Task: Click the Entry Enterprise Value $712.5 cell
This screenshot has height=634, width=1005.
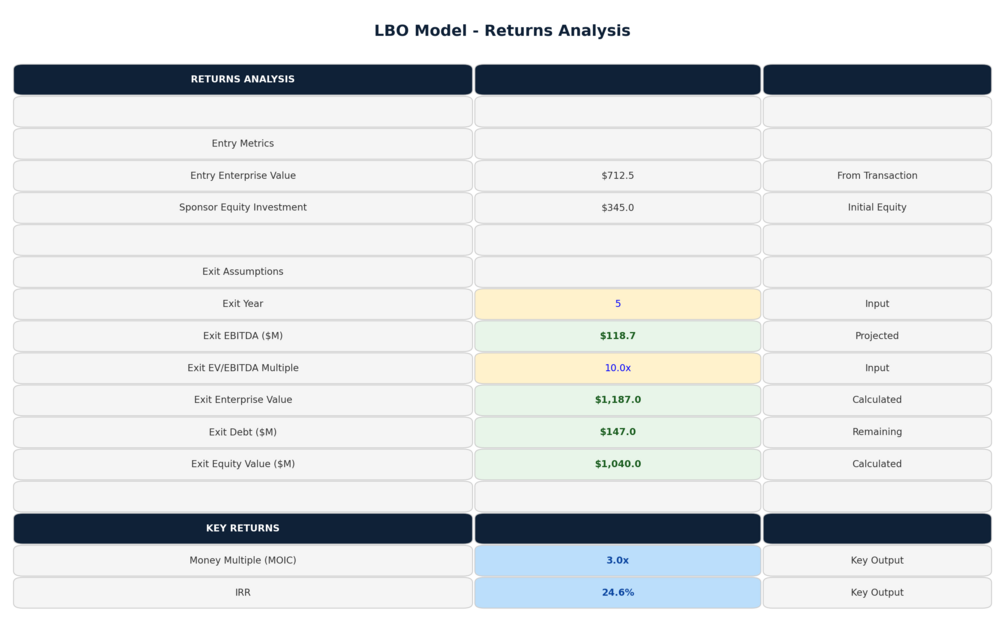Action: click(x=617, y=176)
